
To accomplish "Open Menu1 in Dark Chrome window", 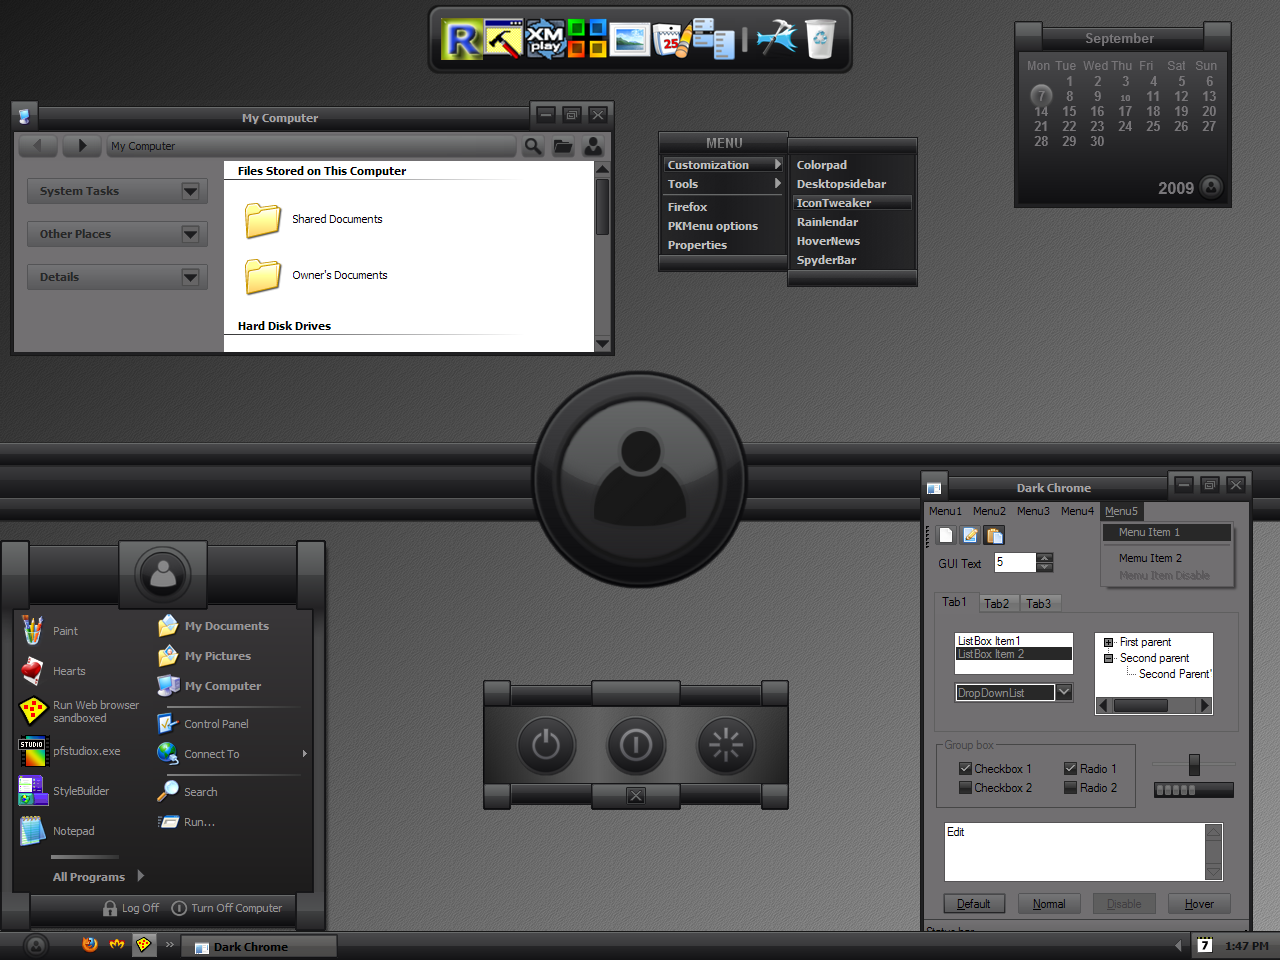I will pyautogui.click(x=945, y=511).
